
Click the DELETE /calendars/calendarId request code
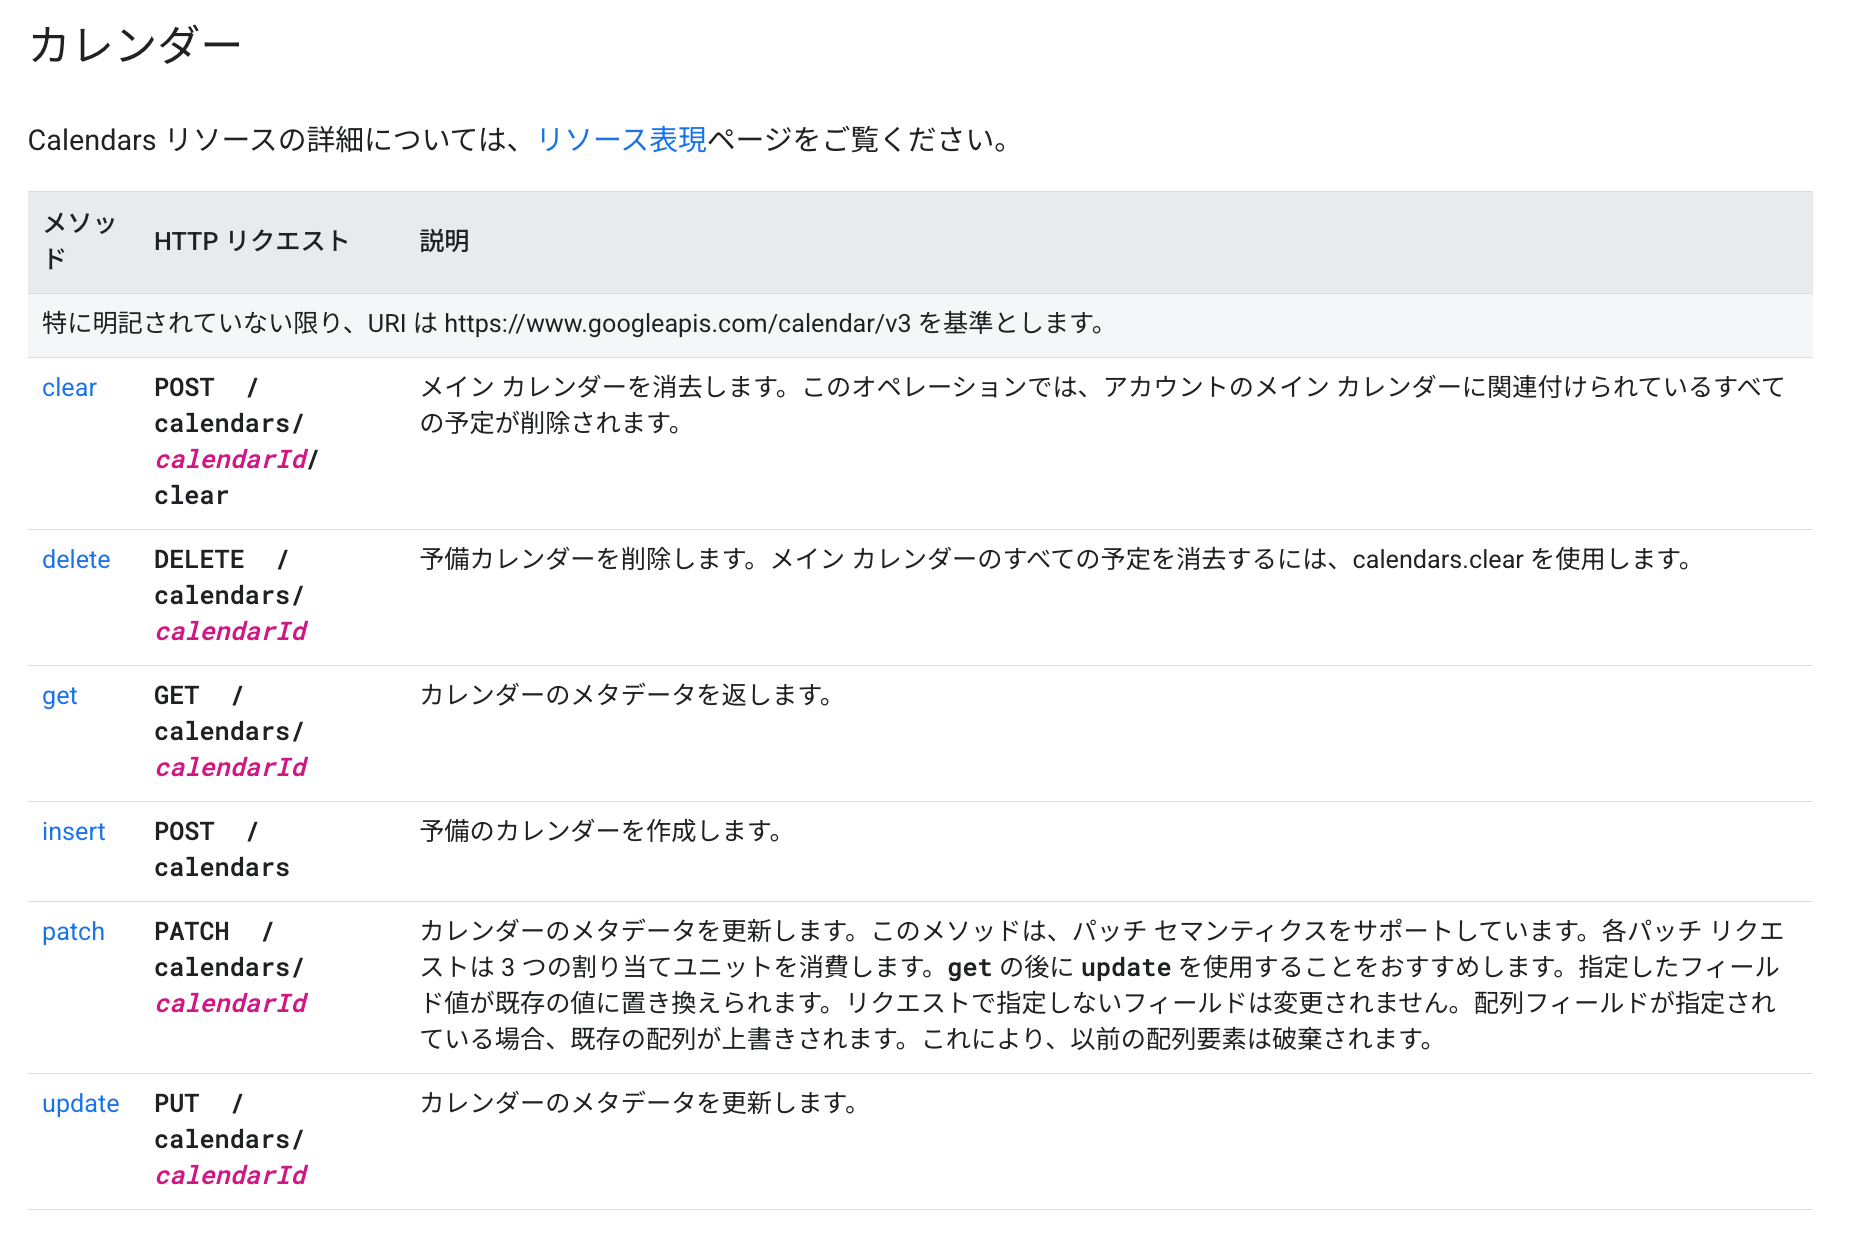(231, 596)
